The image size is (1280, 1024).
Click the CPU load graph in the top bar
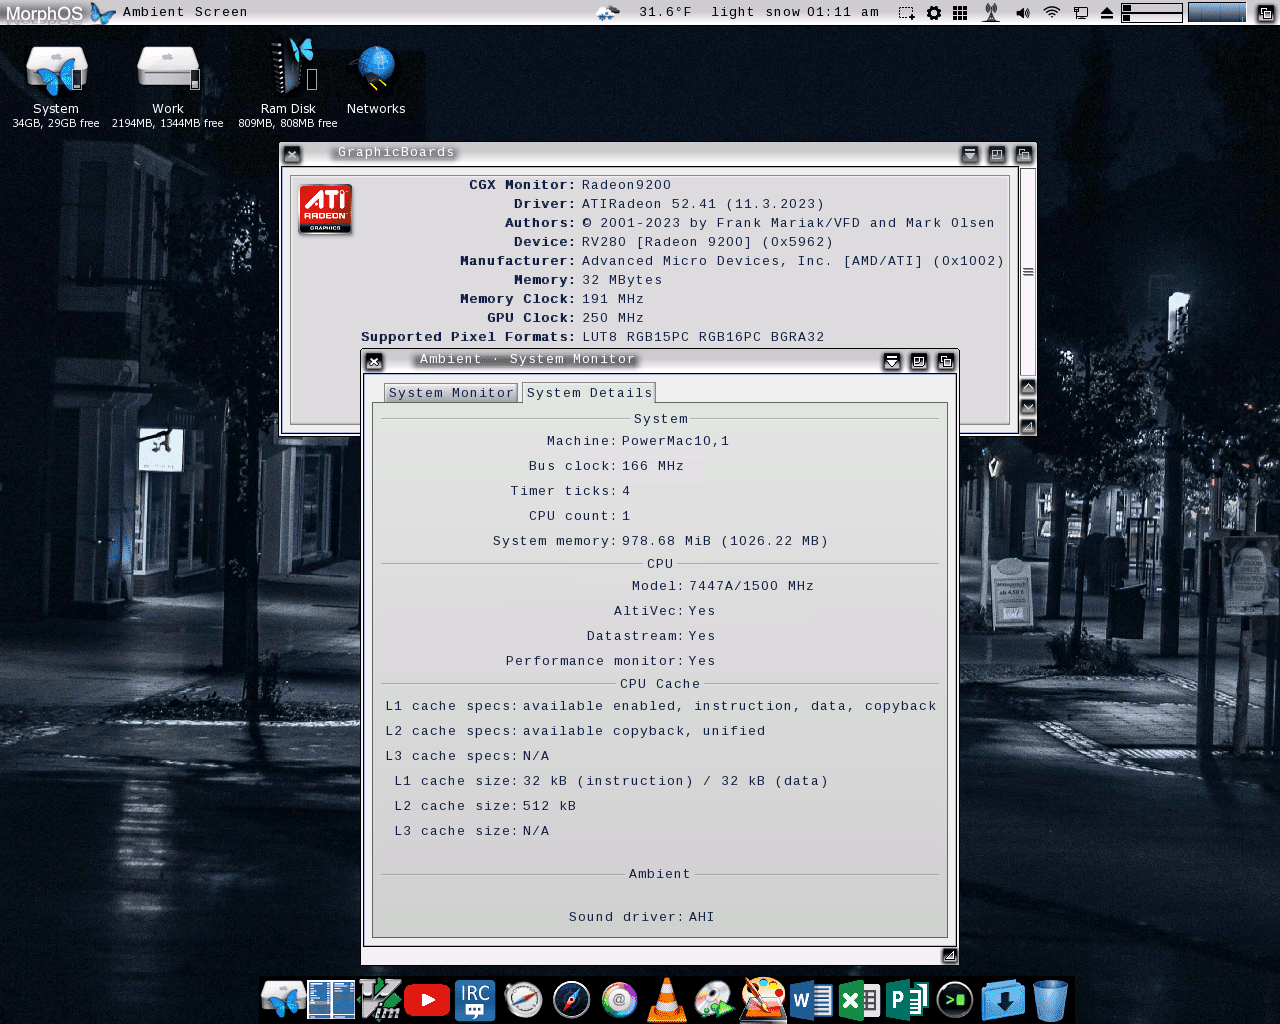tap(1217, 12)
